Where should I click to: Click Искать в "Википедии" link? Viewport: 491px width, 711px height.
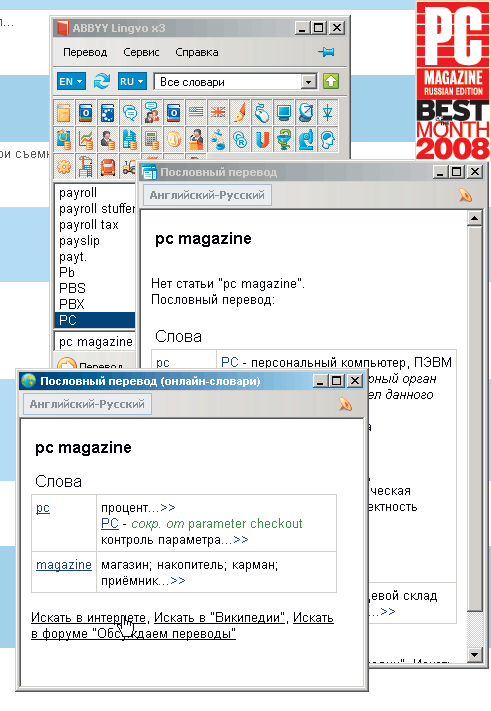tap(220, 618)
